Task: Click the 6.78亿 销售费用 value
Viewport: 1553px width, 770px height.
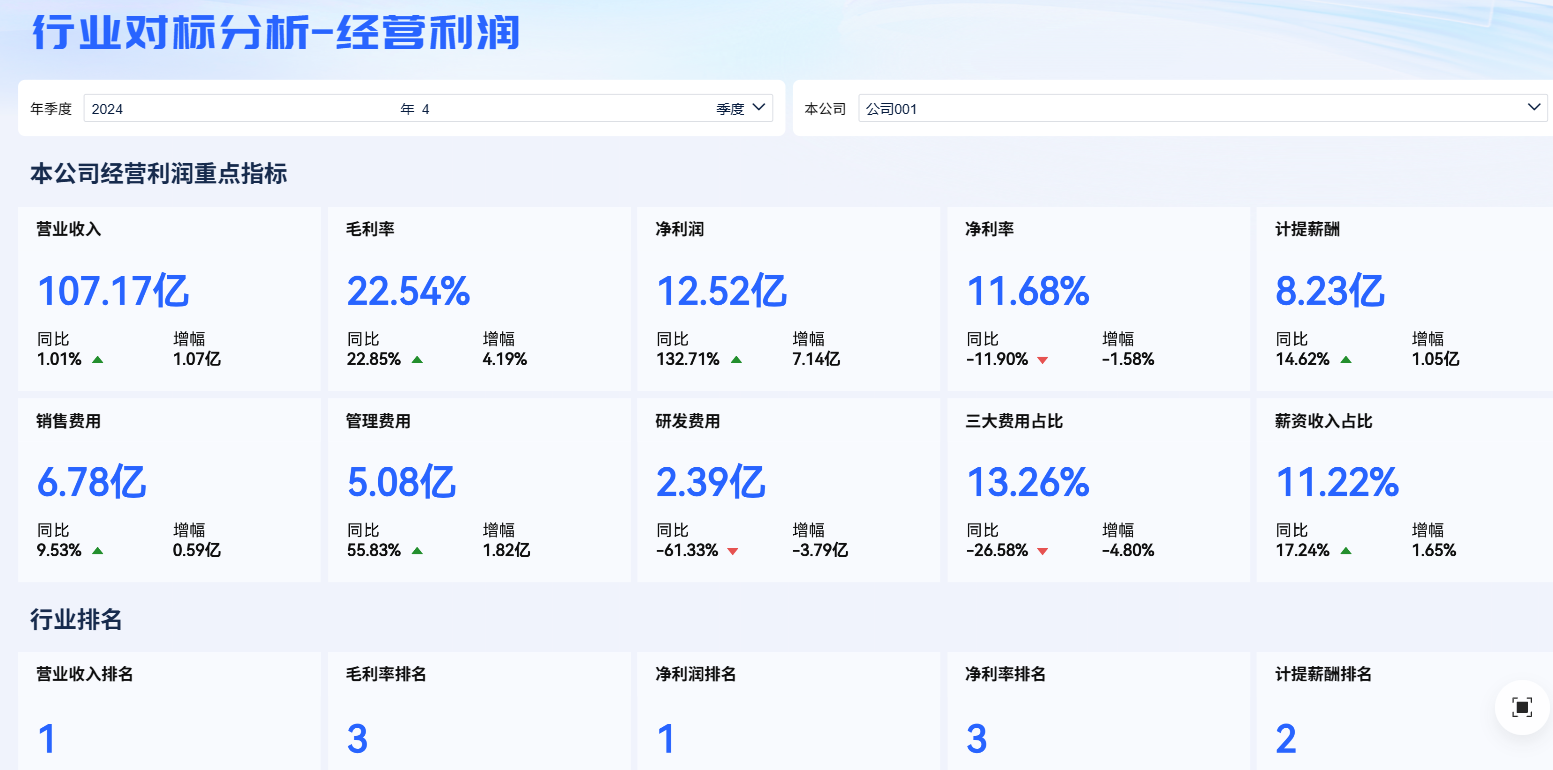Action: coord(92,482)
